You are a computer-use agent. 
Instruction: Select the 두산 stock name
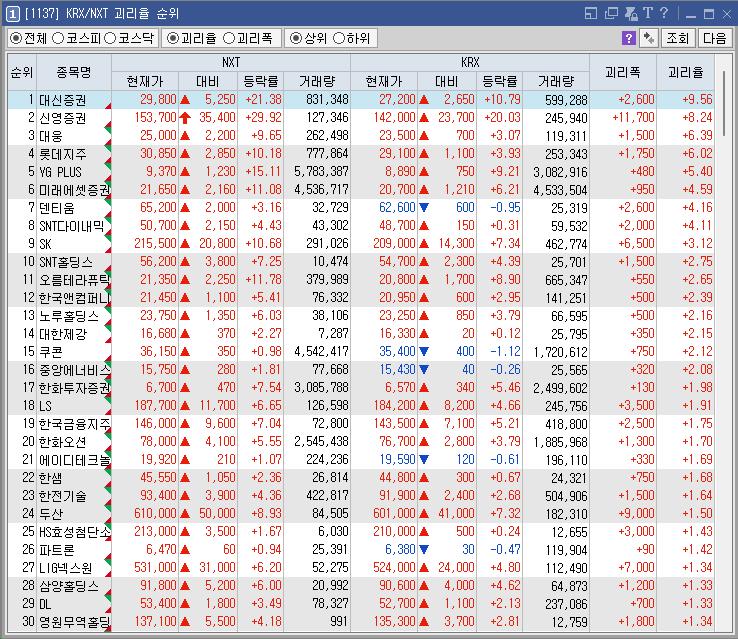coord(50,514)
